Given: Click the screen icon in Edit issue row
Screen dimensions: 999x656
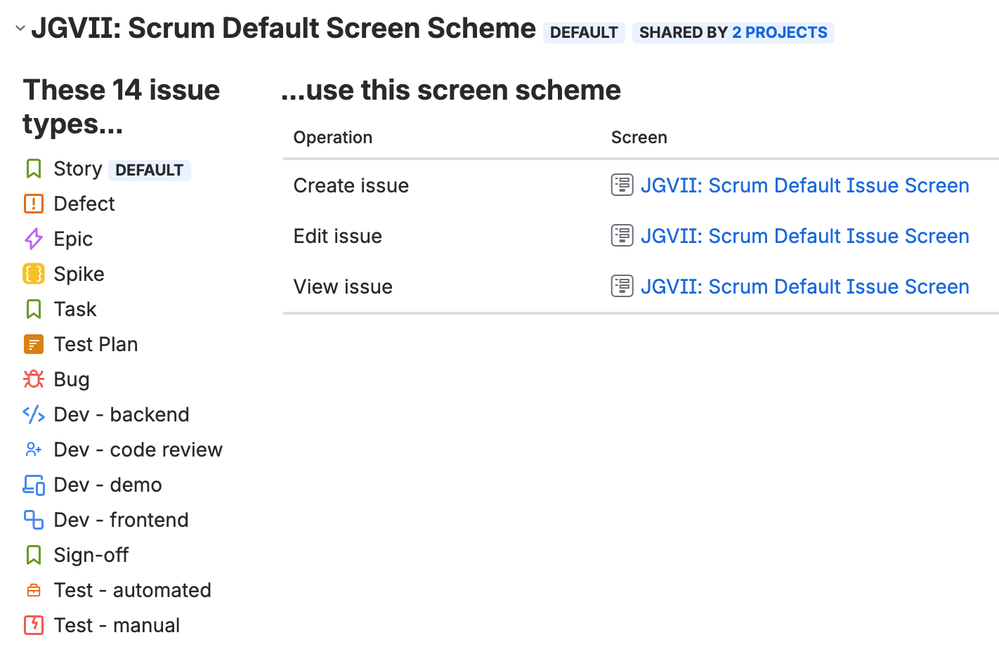Looking at the screenshot, I should tap(622, 236).
